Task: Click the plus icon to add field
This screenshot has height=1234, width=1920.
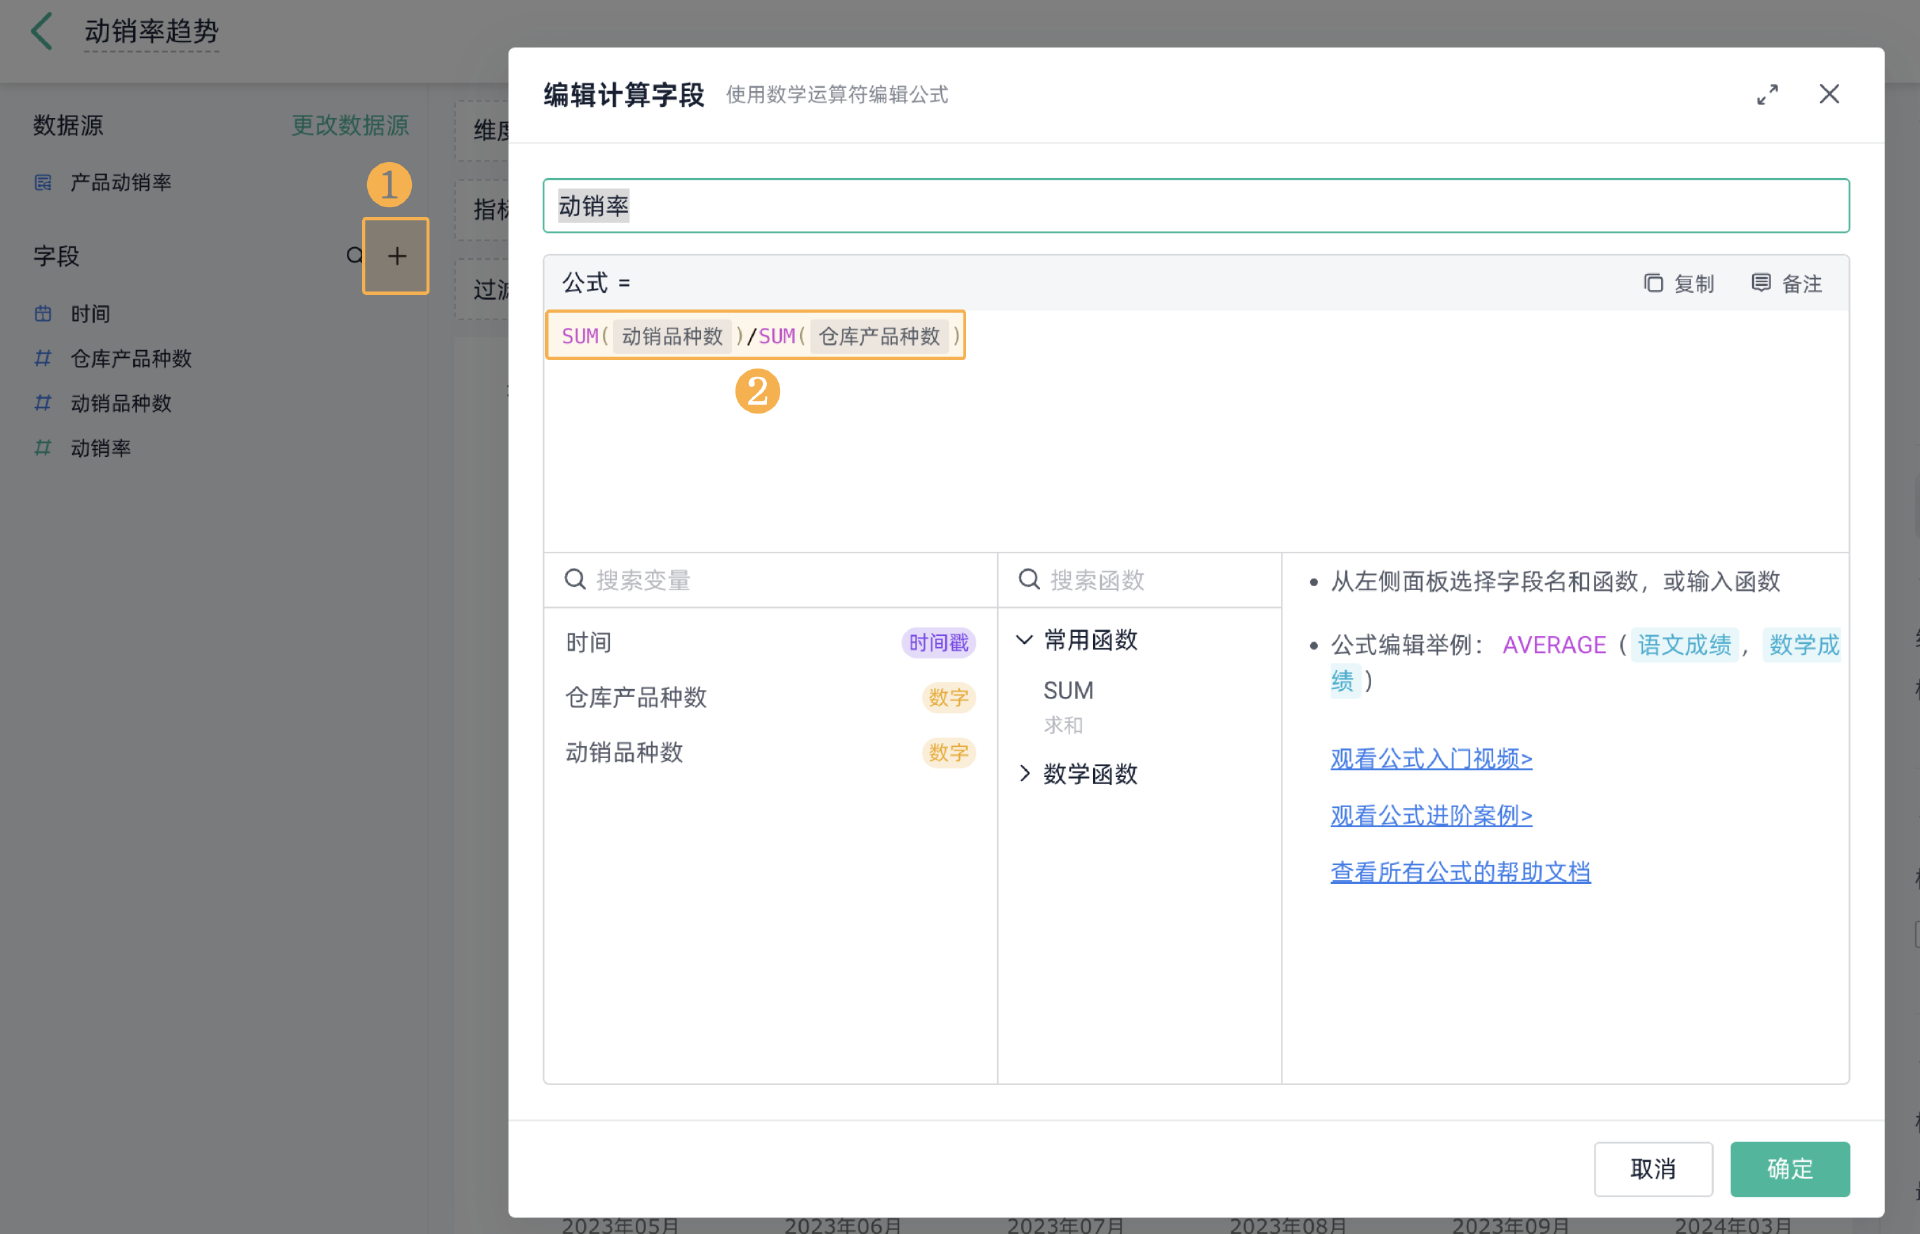Action: [396, 256]
